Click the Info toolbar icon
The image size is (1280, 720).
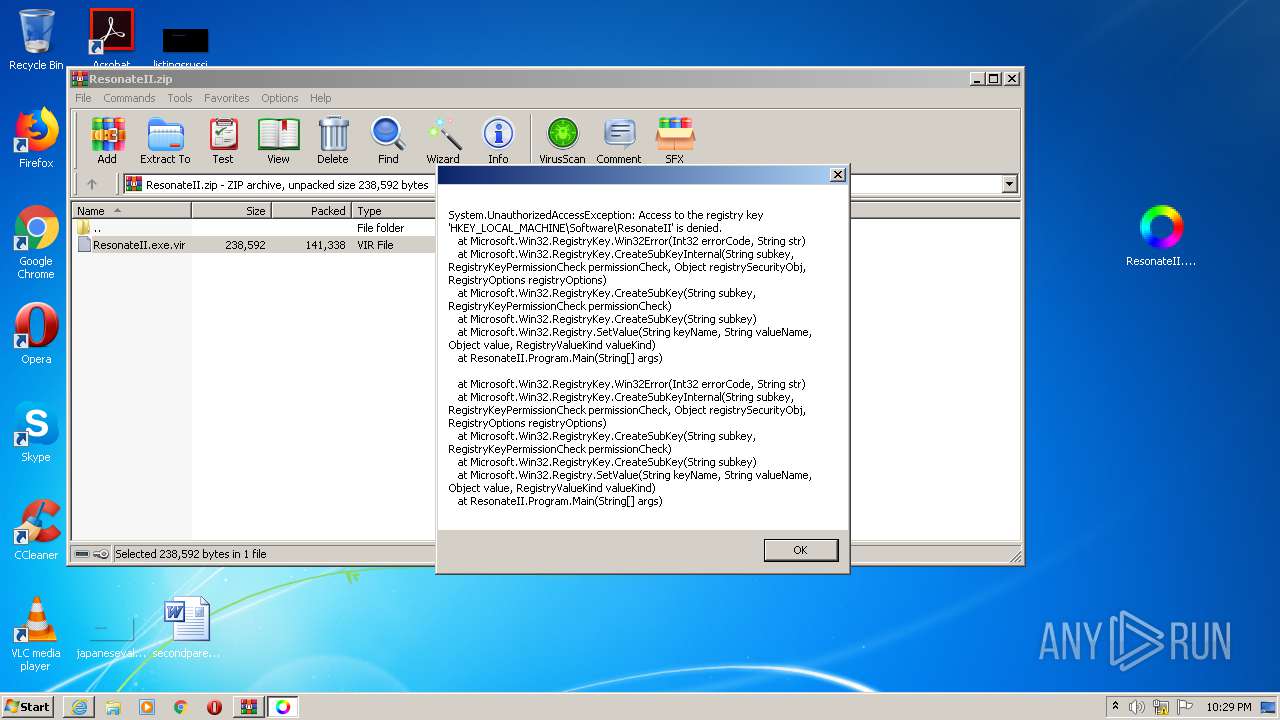(x=498, y=140)
